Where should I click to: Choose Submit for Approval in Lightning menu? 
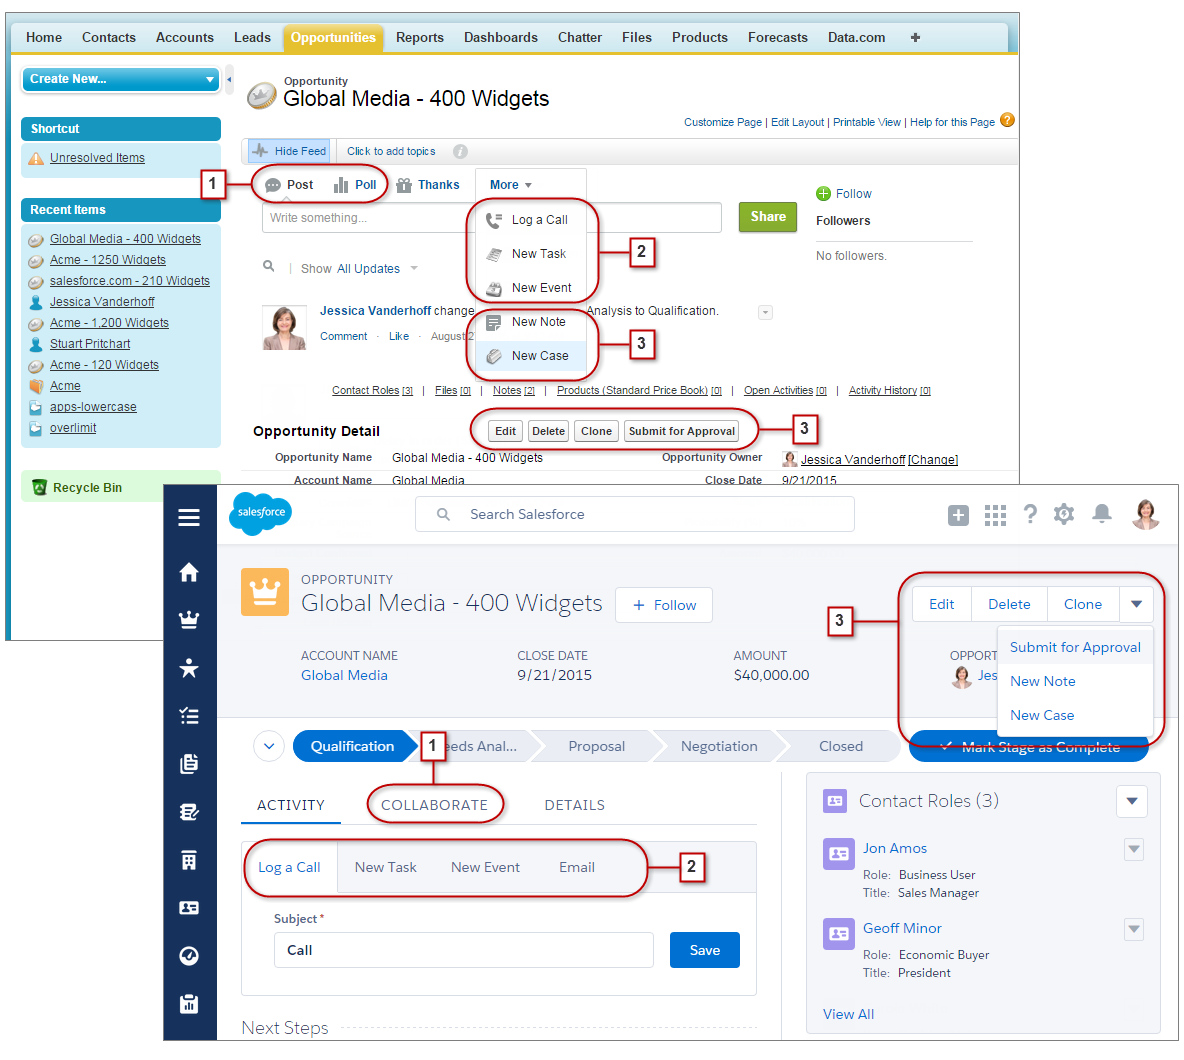[1075, 647]
